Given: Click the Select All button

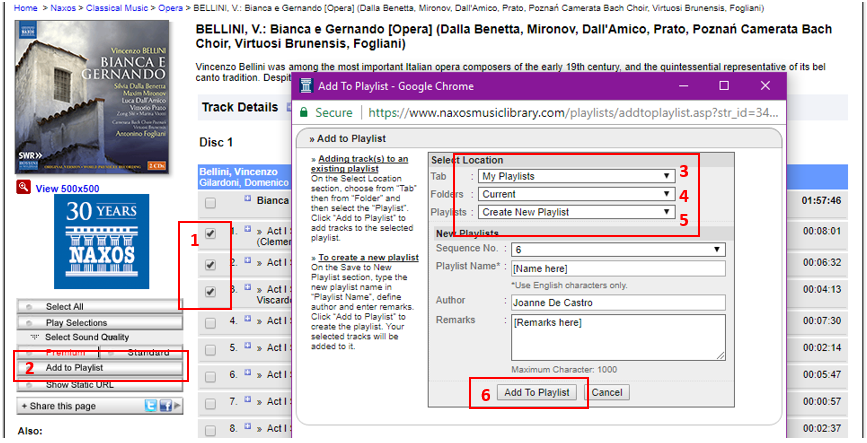Looking at the screenshot, I should tap(100, 306).
